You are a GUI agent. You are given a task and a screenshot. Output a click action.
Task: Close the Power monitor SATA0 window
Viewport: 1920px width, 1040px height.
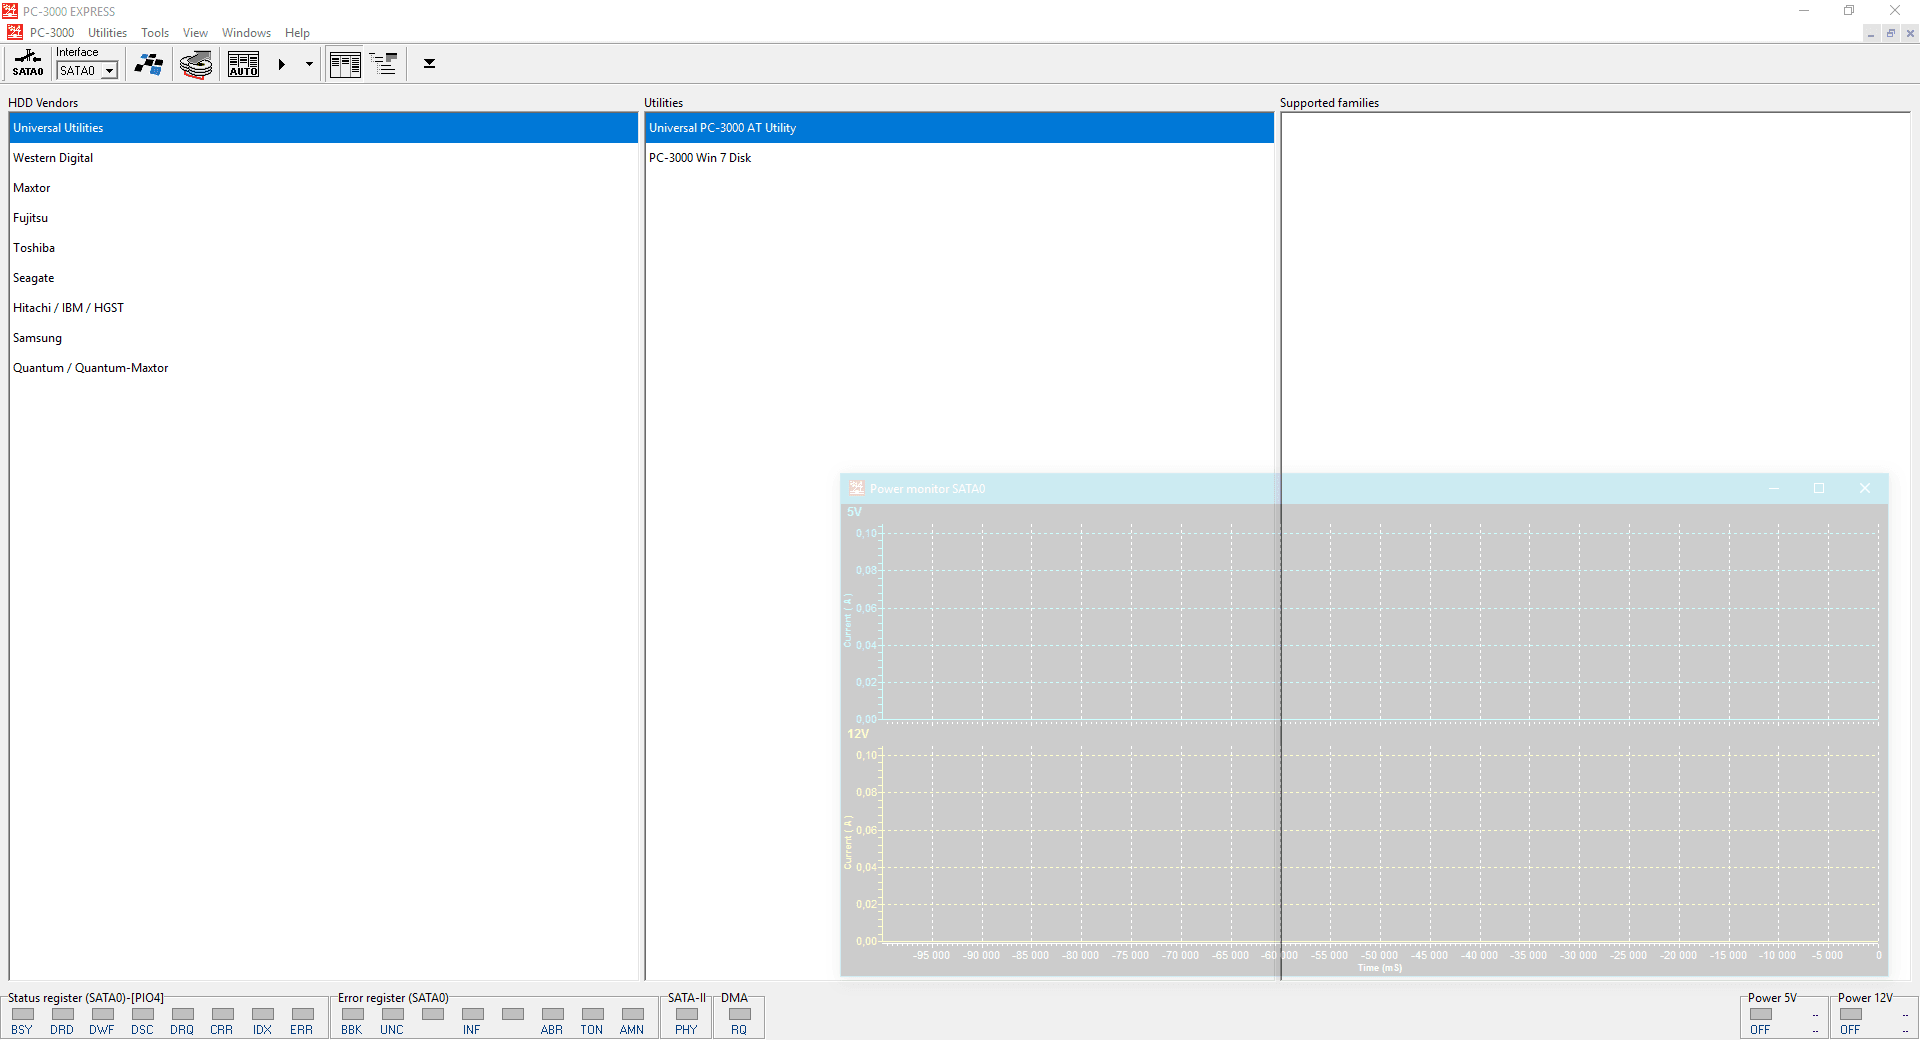pos(1865,489)
